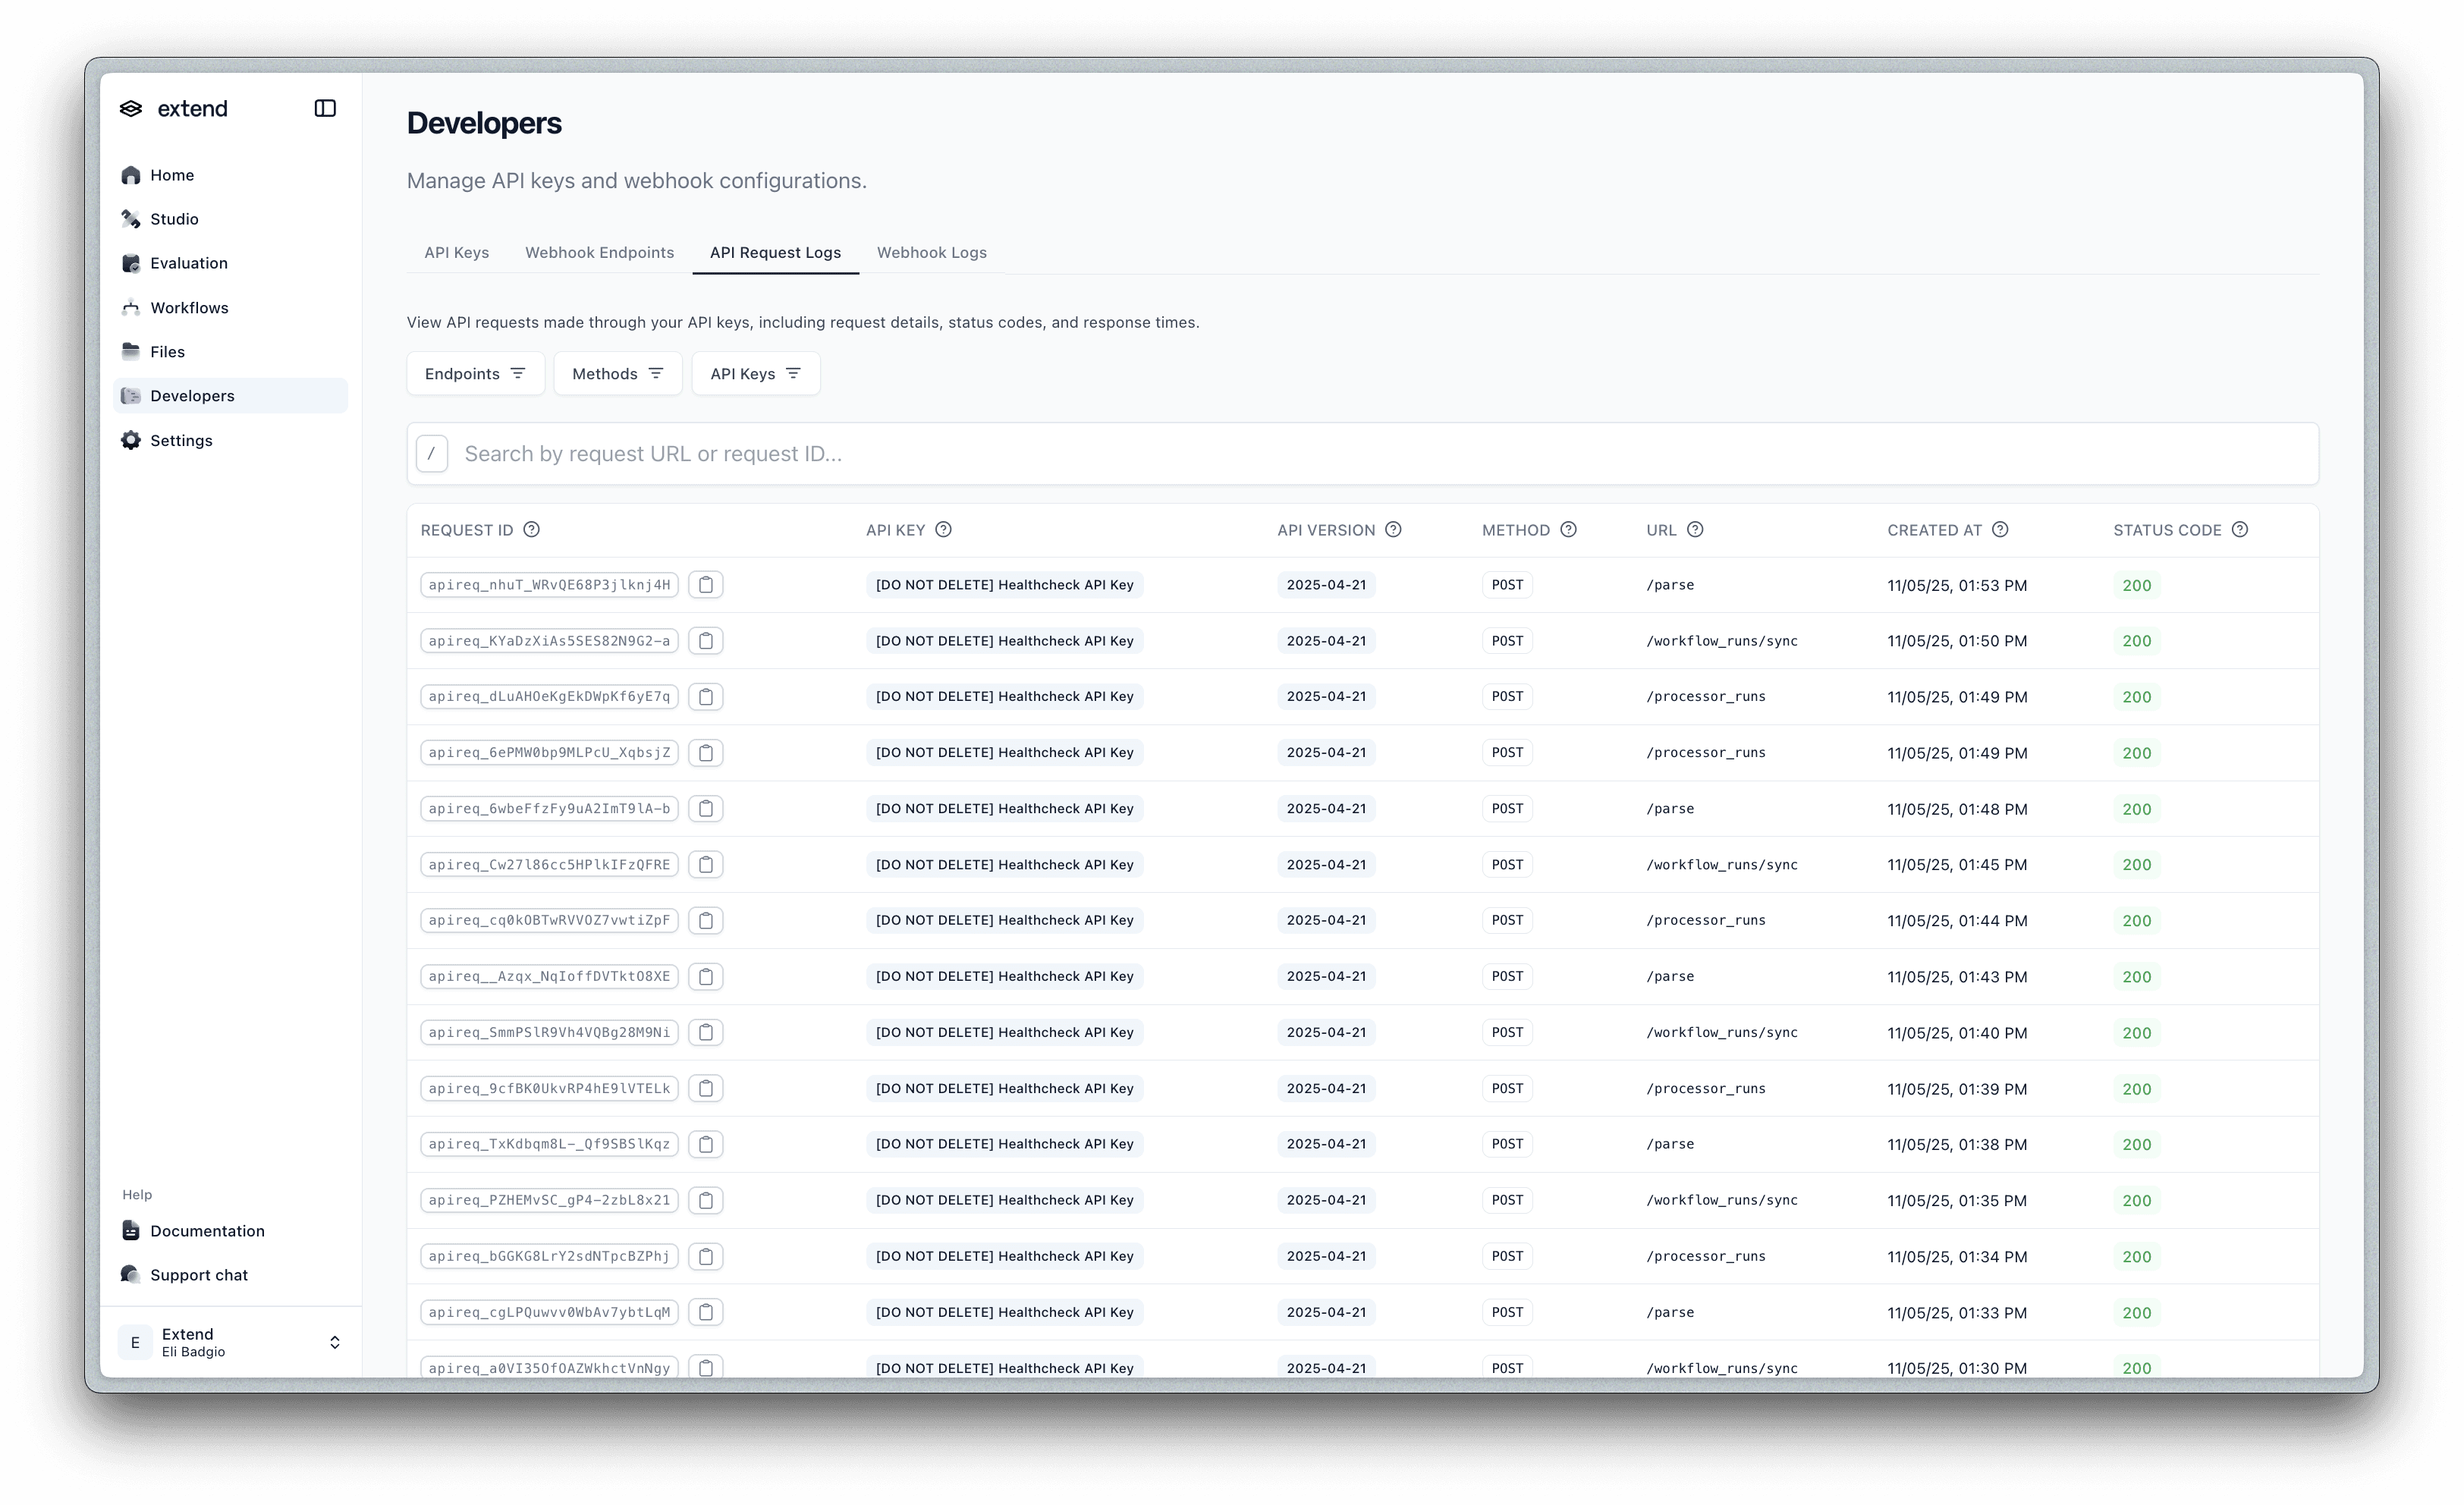The image size is (2464, 1505).
Task: Expand the API Keys filter dropdown
Action: (755, 374)
